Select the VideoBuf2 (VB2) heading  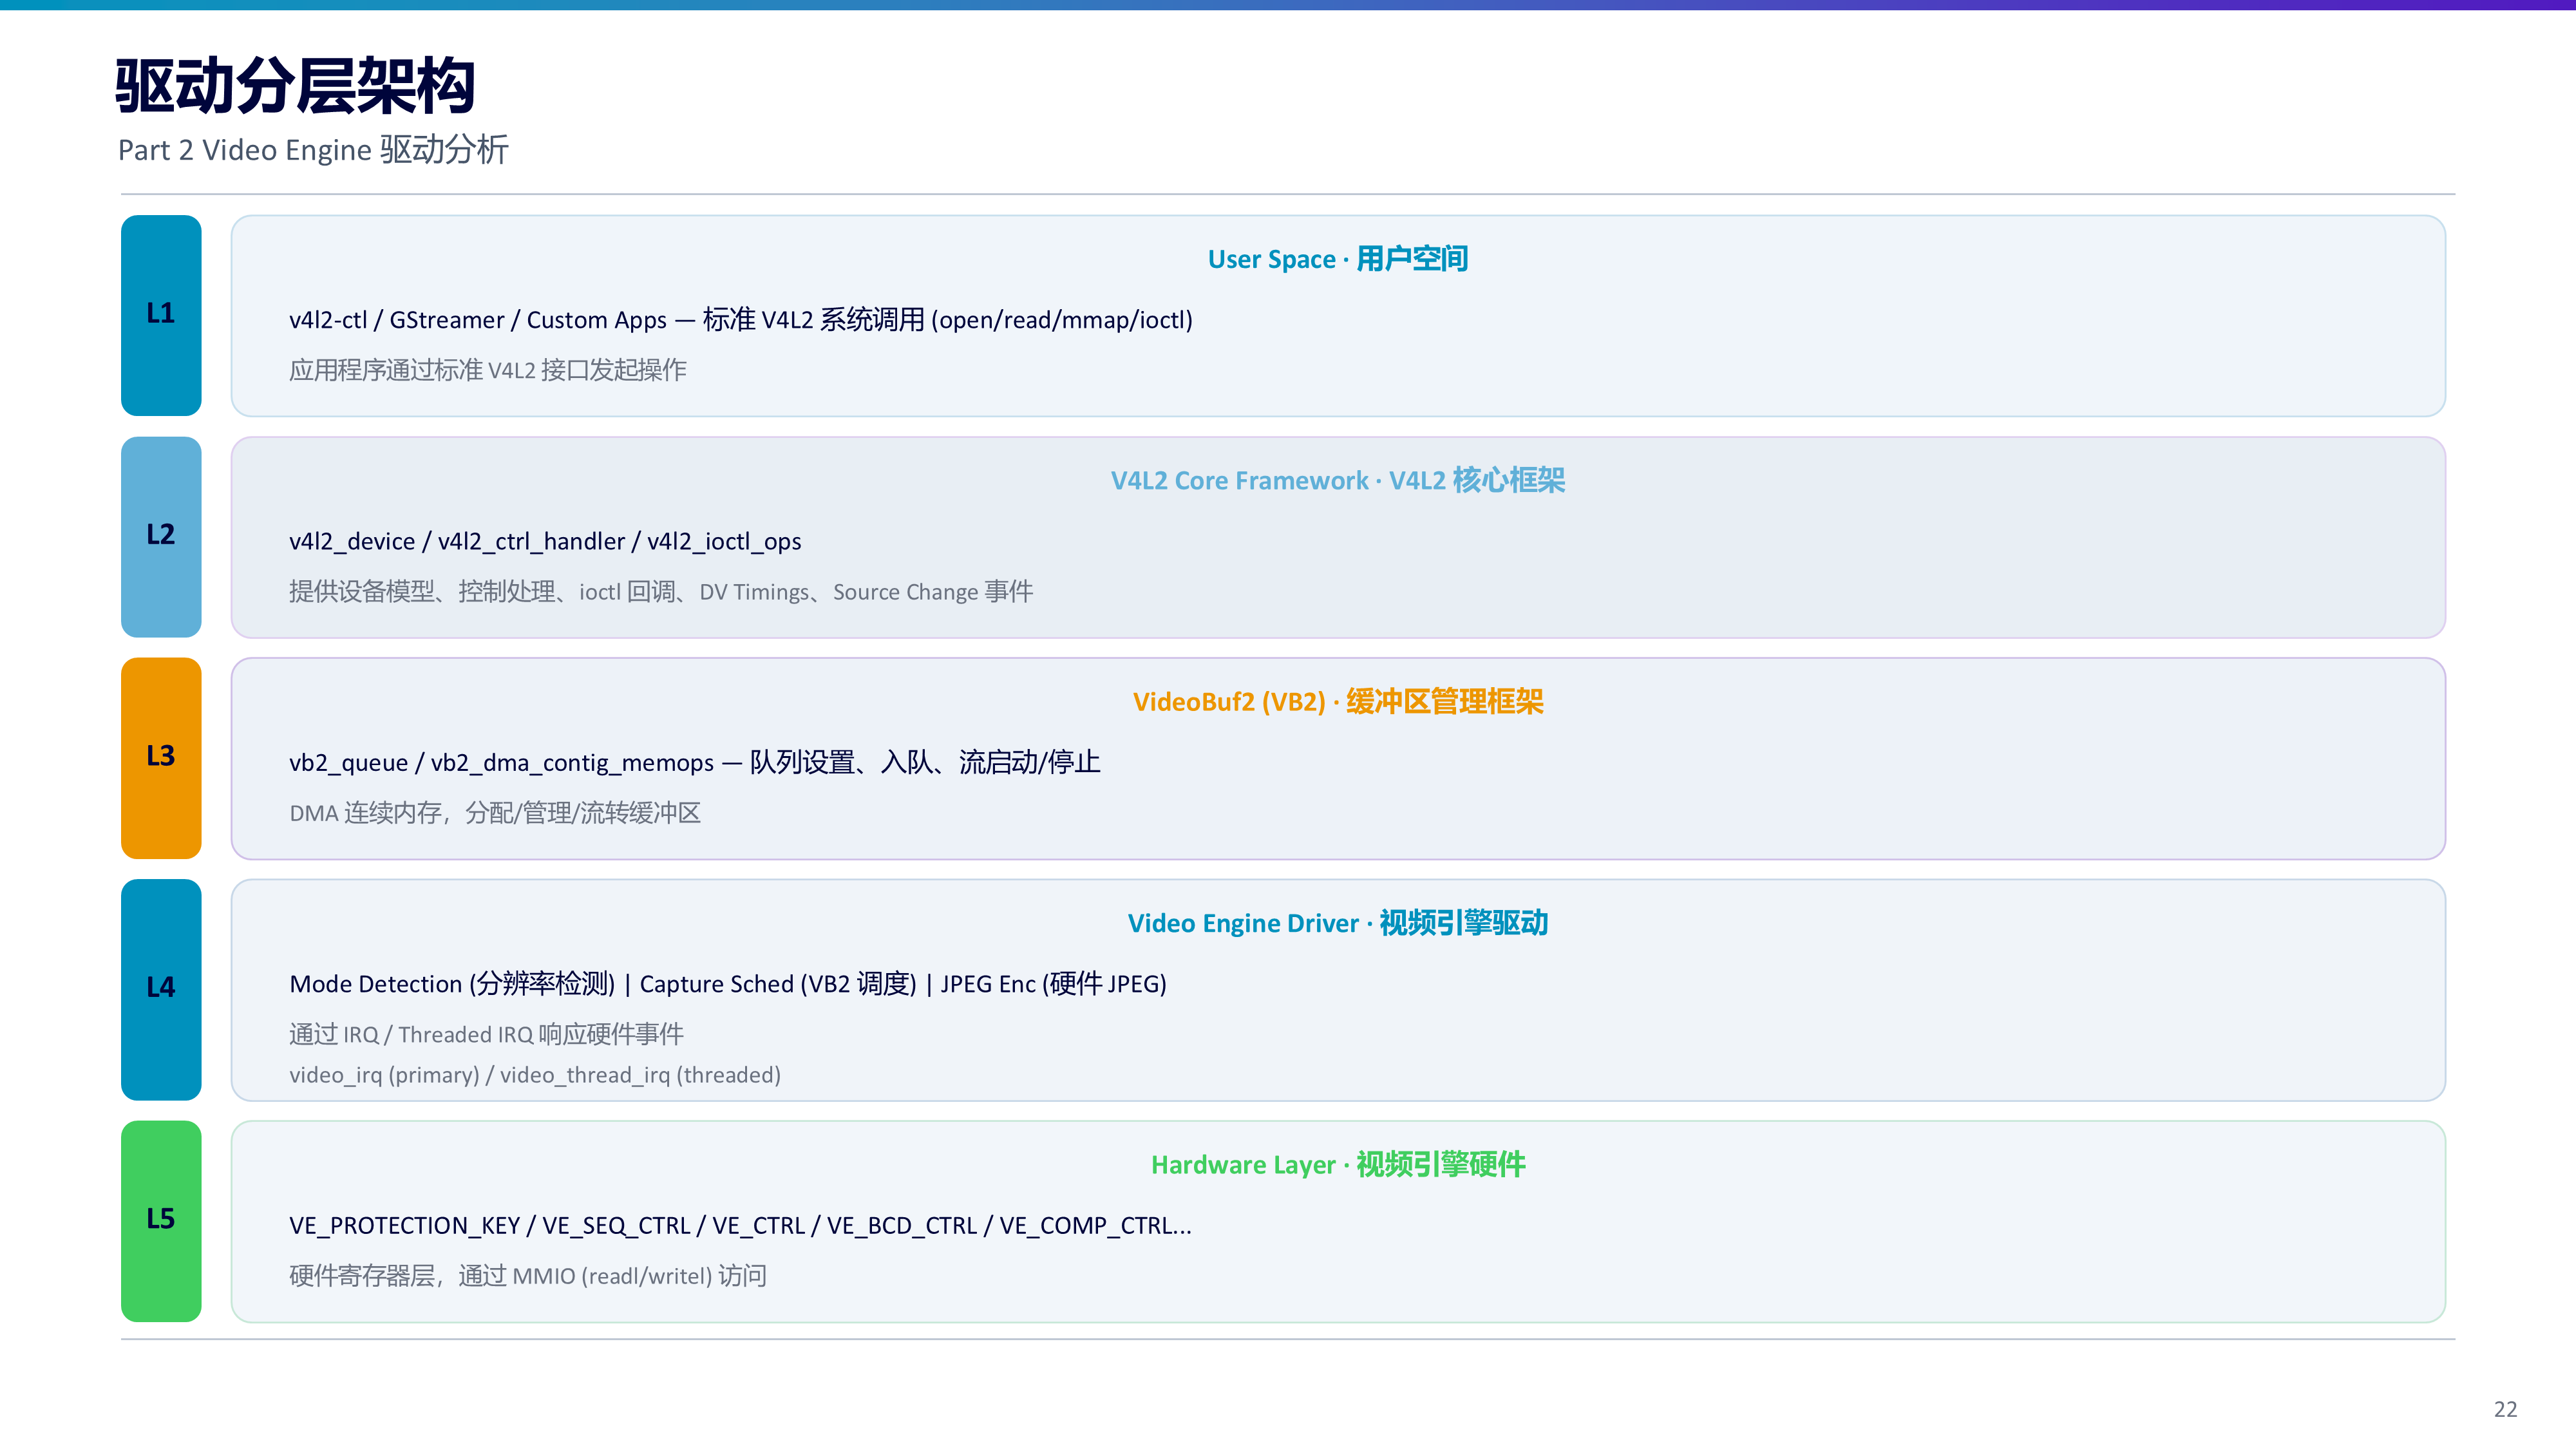click(x=1337, y=702)
